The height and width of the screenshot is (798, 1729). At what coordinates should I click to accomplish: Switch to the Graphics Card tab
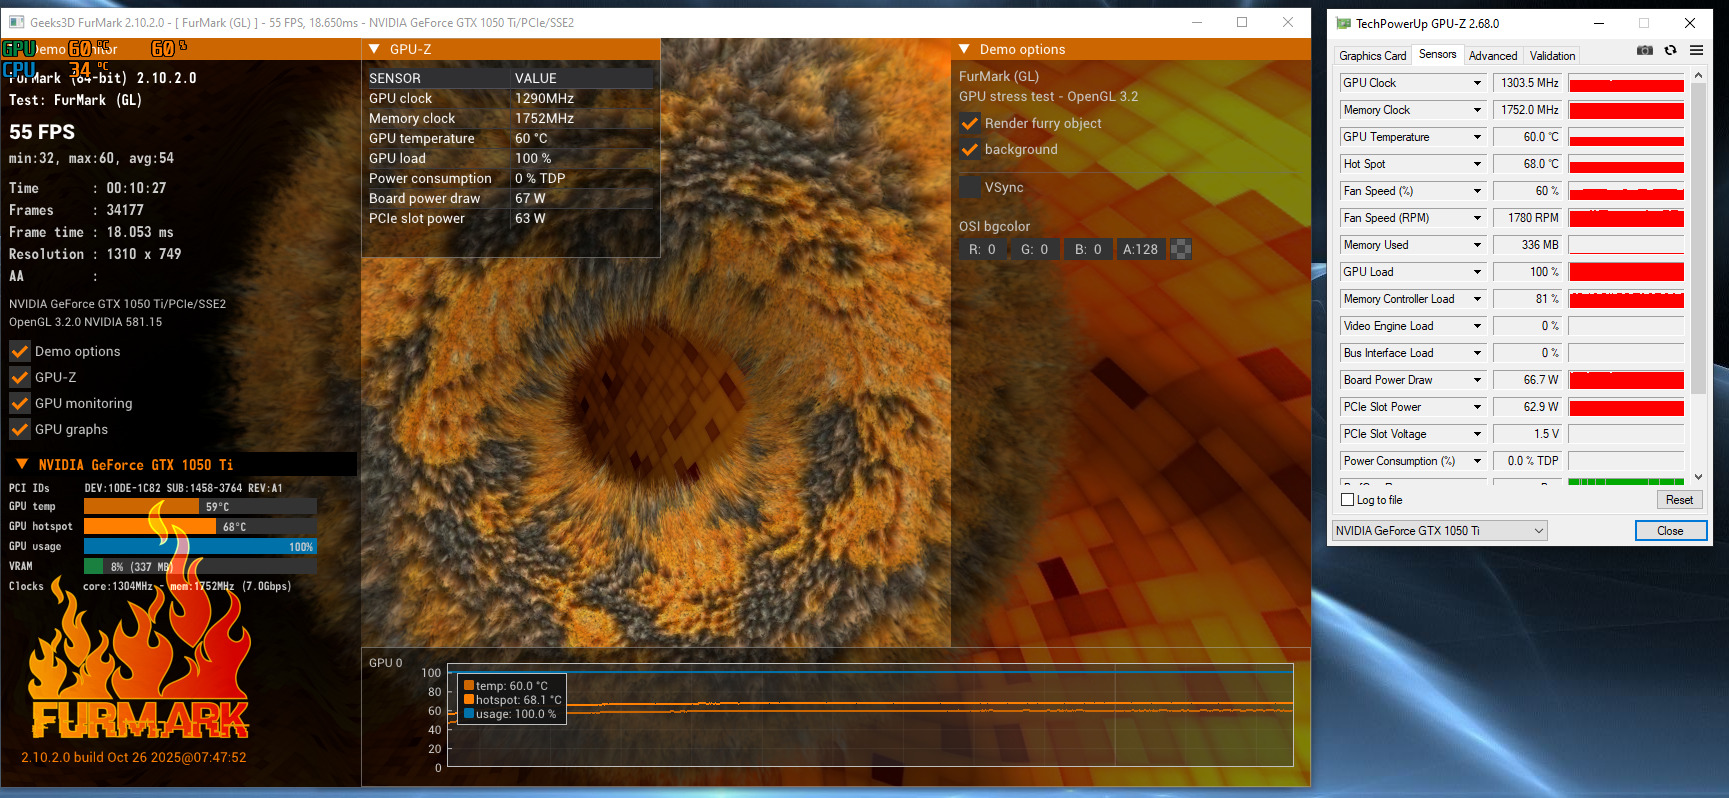1372,56
